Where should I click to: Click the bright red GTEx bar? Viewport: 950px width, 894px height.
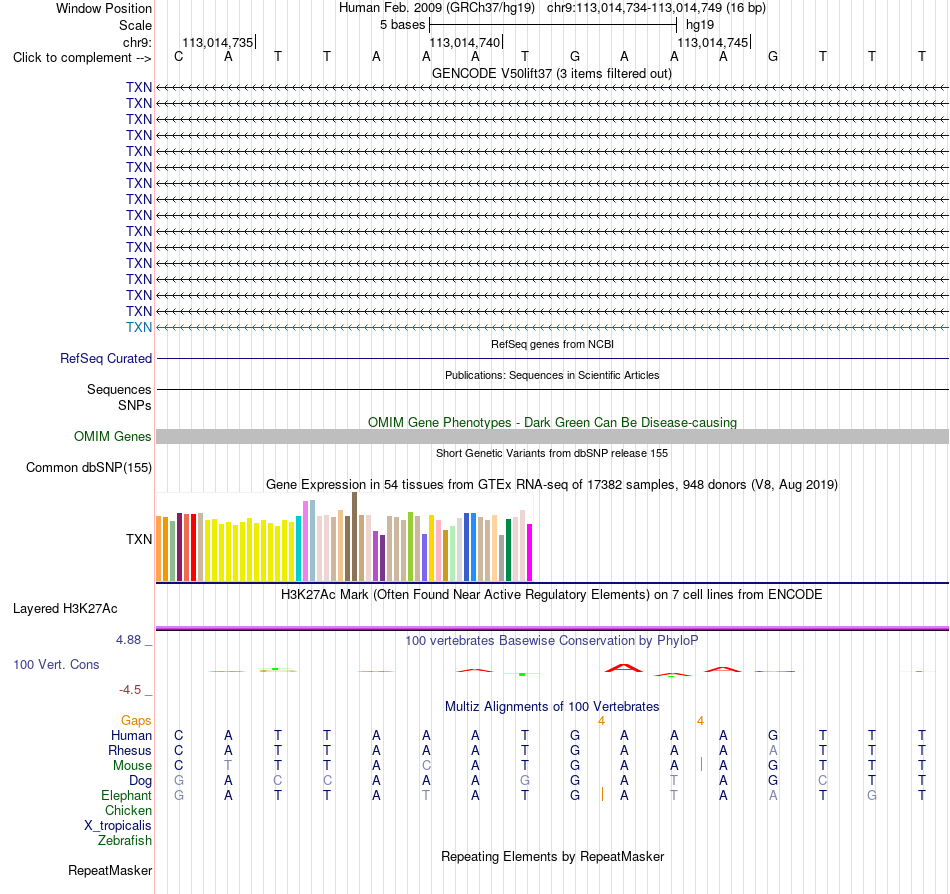pos(193,548)
